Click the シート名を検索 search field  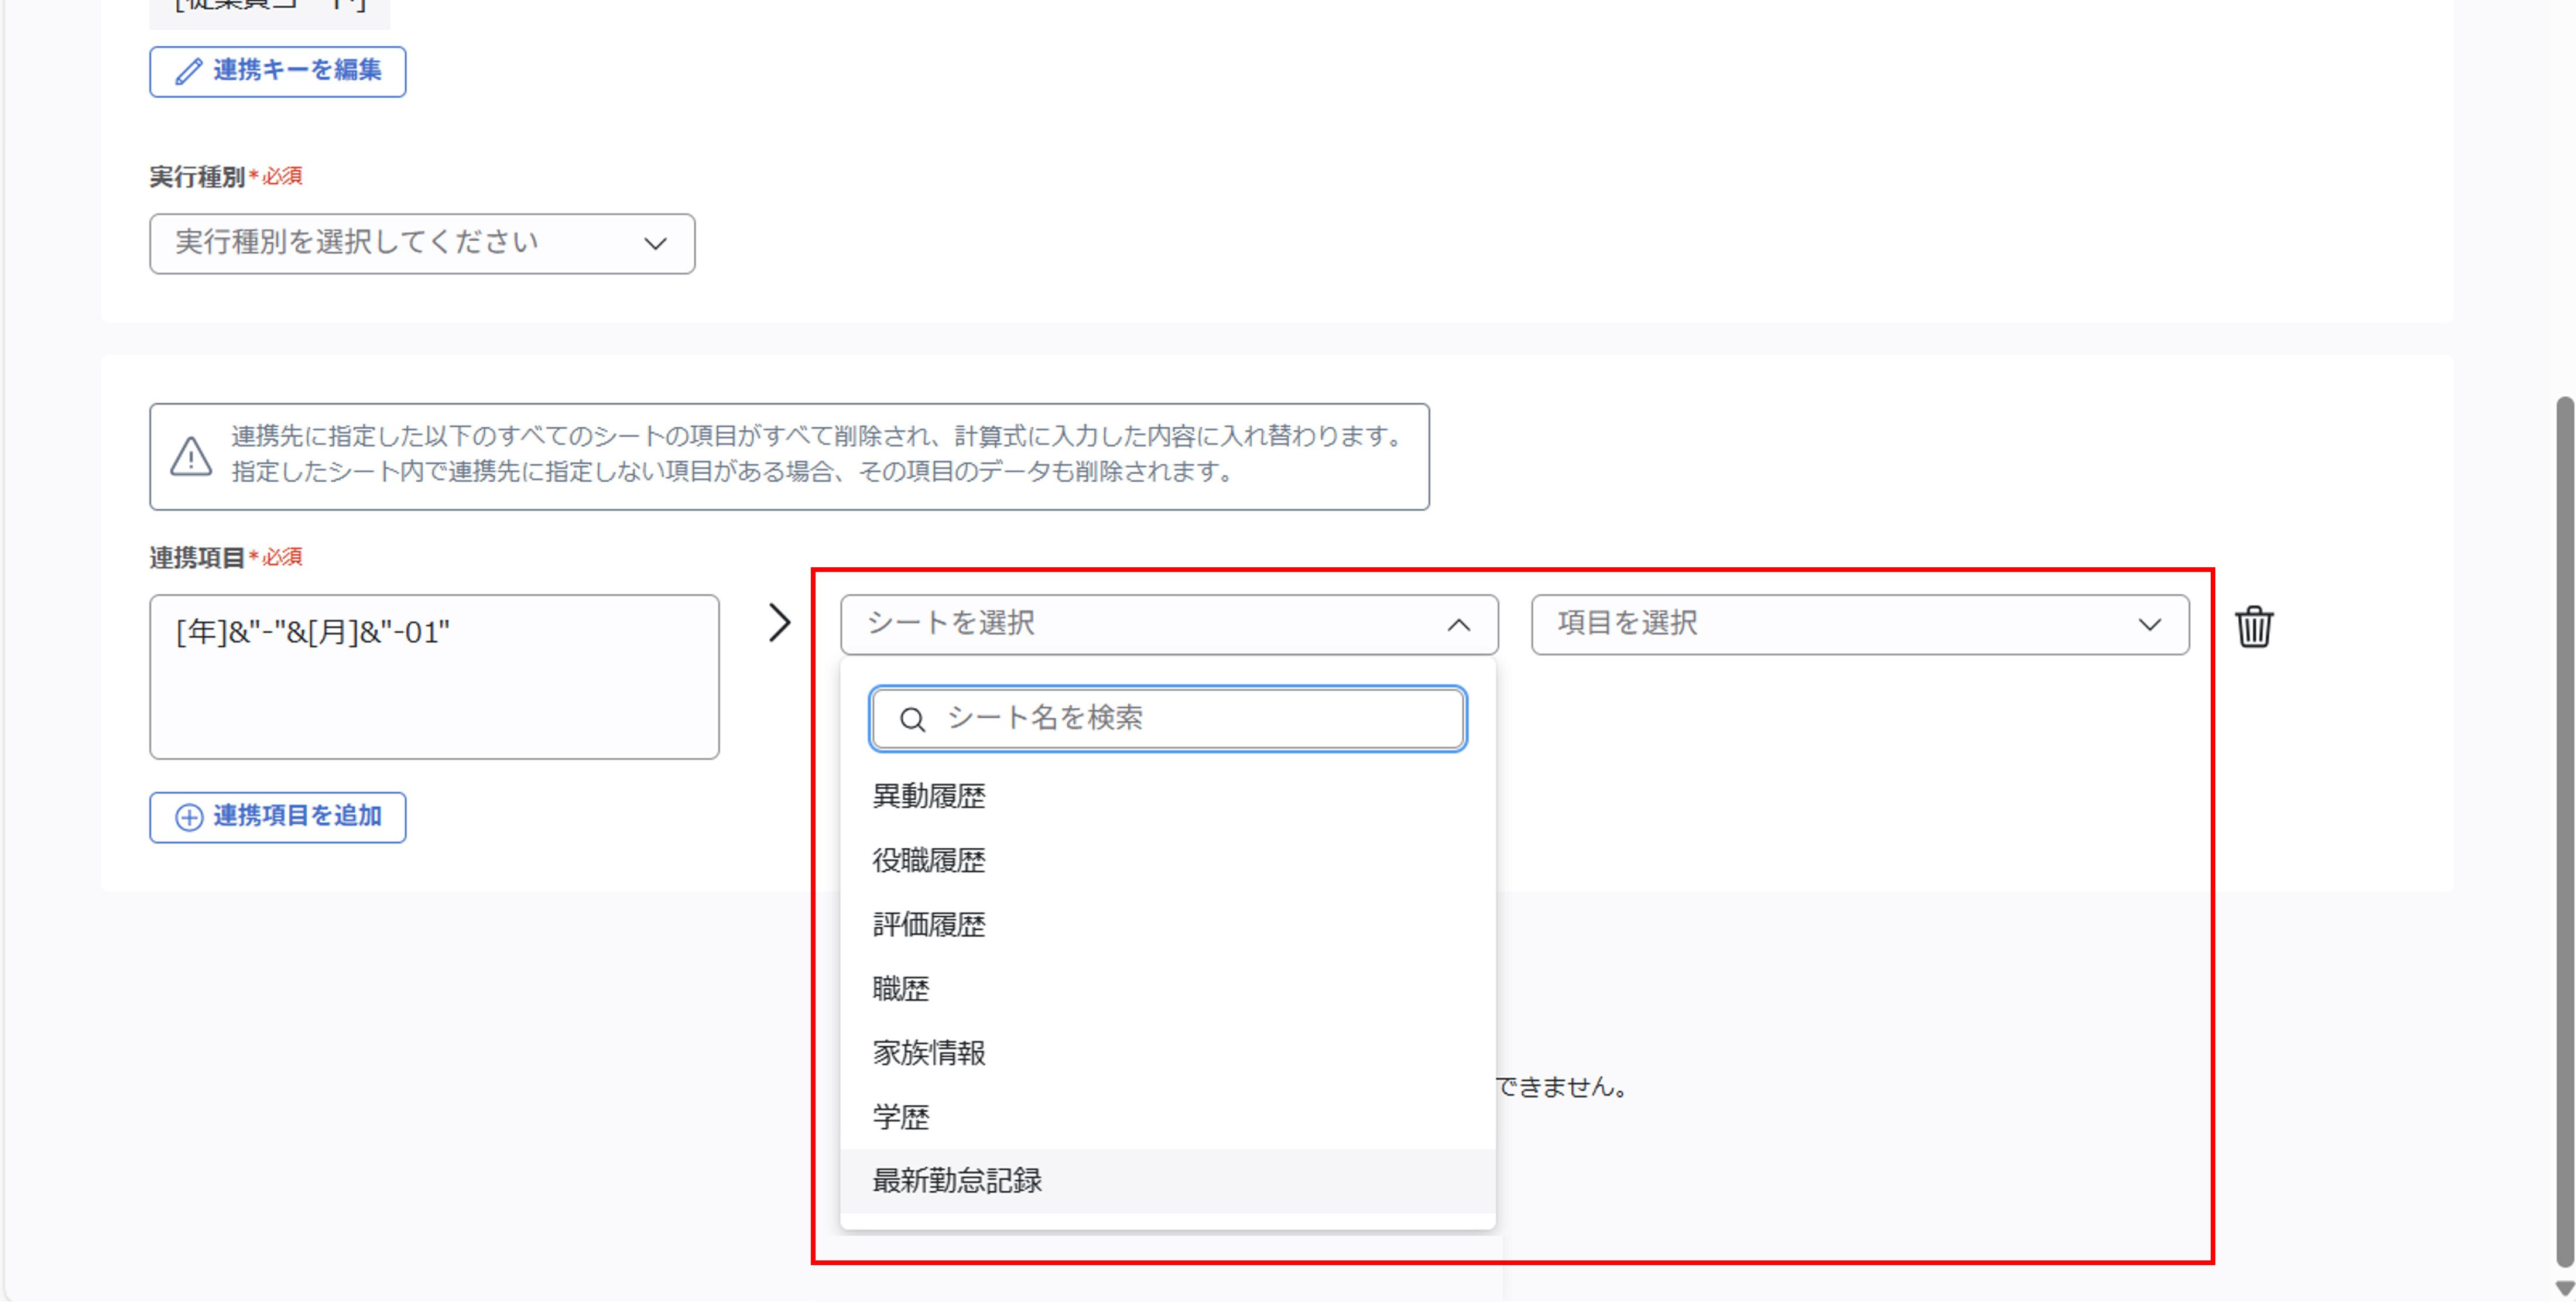1165,718
